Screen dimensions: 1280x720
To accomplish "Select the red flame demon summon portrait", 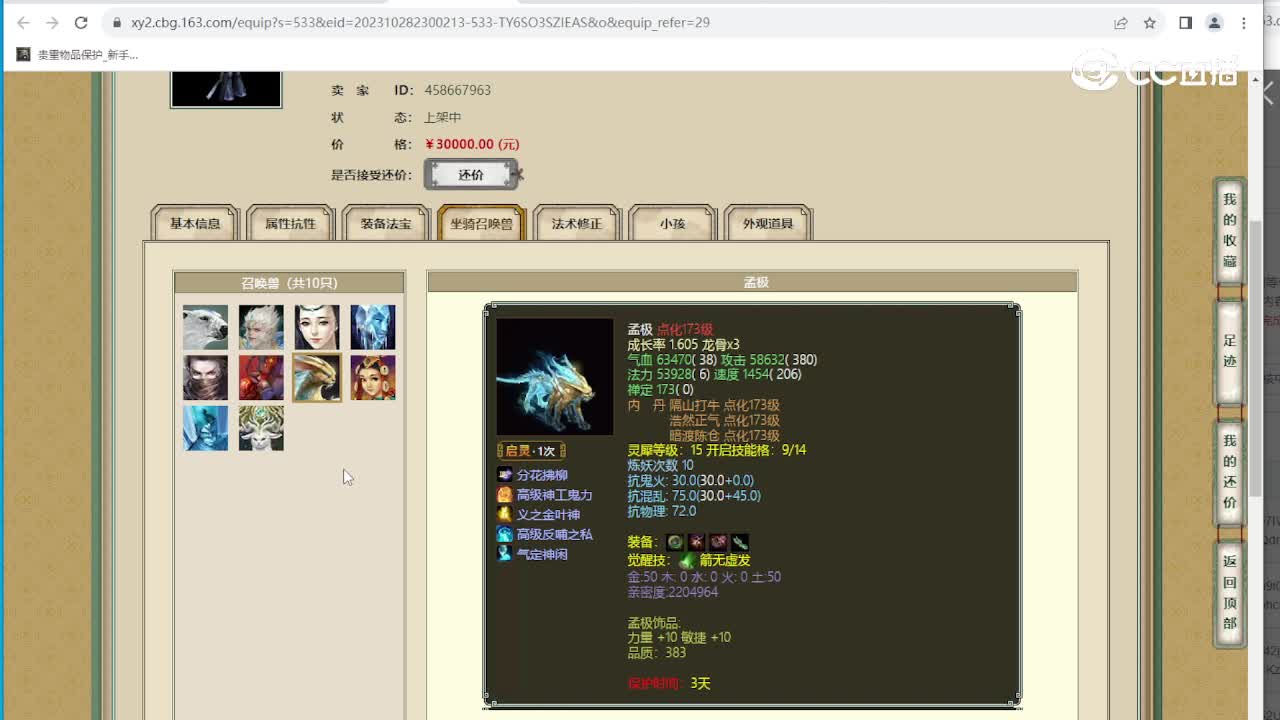I will coord(261,378).
